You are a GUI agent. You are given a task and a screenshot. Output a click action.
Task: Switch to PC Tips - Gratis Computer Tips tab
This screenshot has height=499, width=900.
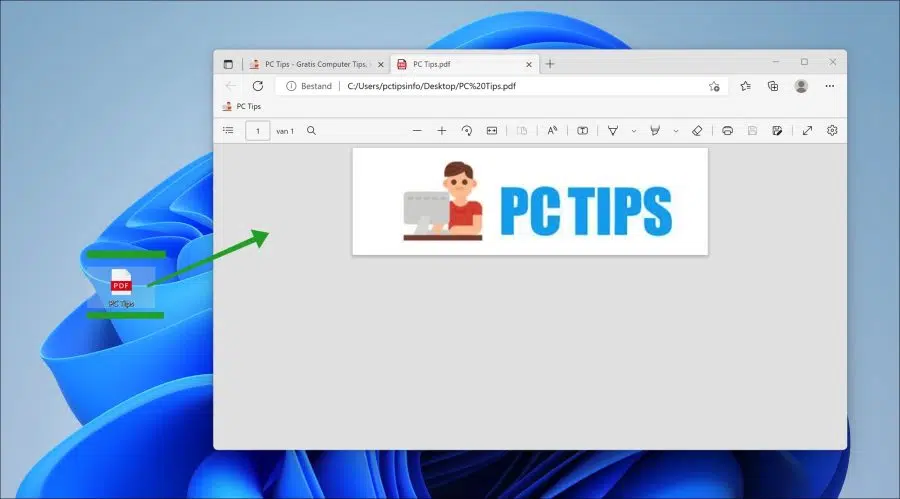317,64
